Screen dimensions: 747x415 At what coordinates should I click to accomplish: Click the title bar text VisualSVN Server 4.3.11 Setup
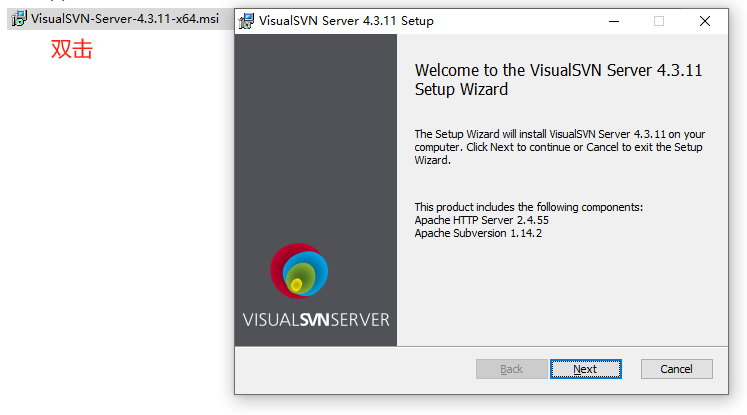coord(346,21)
